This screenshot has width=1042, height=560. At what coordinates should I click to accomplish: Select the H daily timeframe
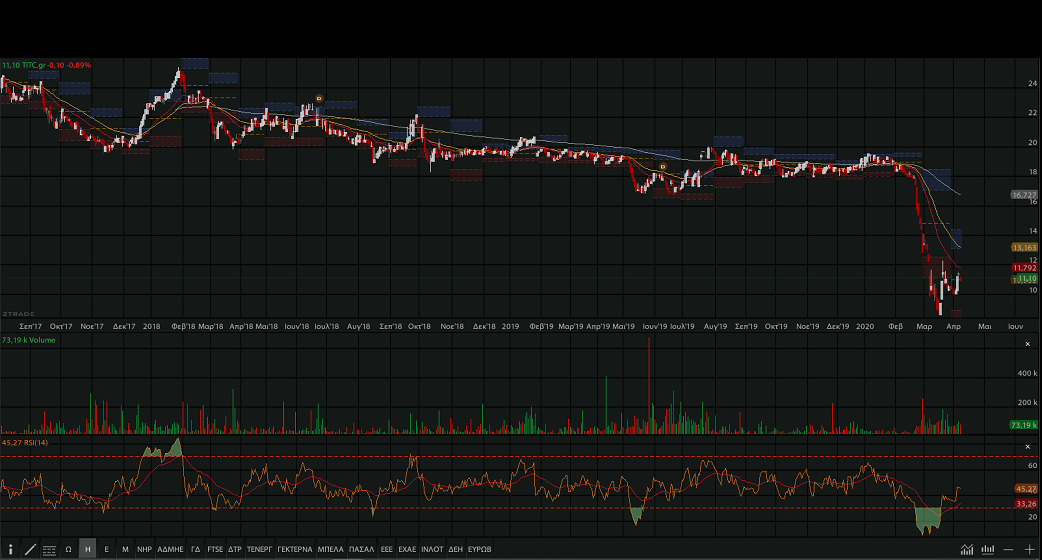click(x=87, y=549)
